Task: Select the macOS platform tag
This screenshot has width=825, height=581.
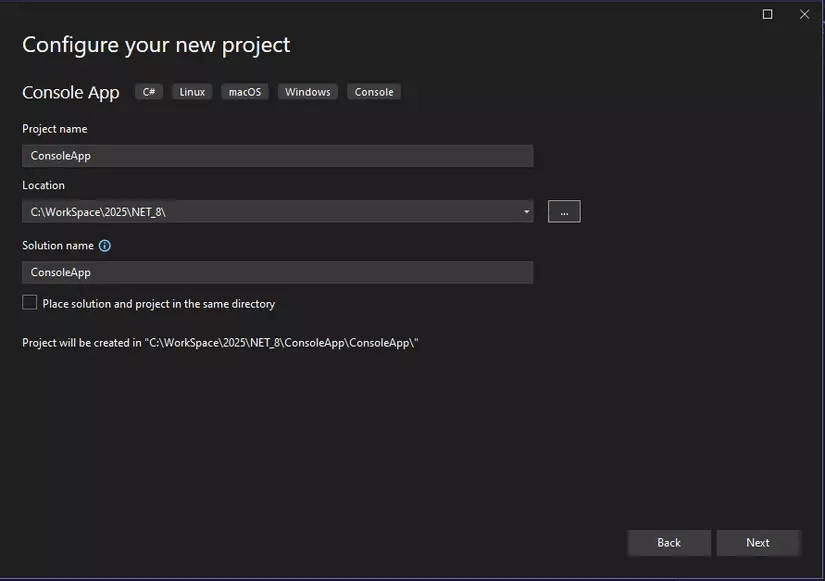Action: [x=244, y=92]
